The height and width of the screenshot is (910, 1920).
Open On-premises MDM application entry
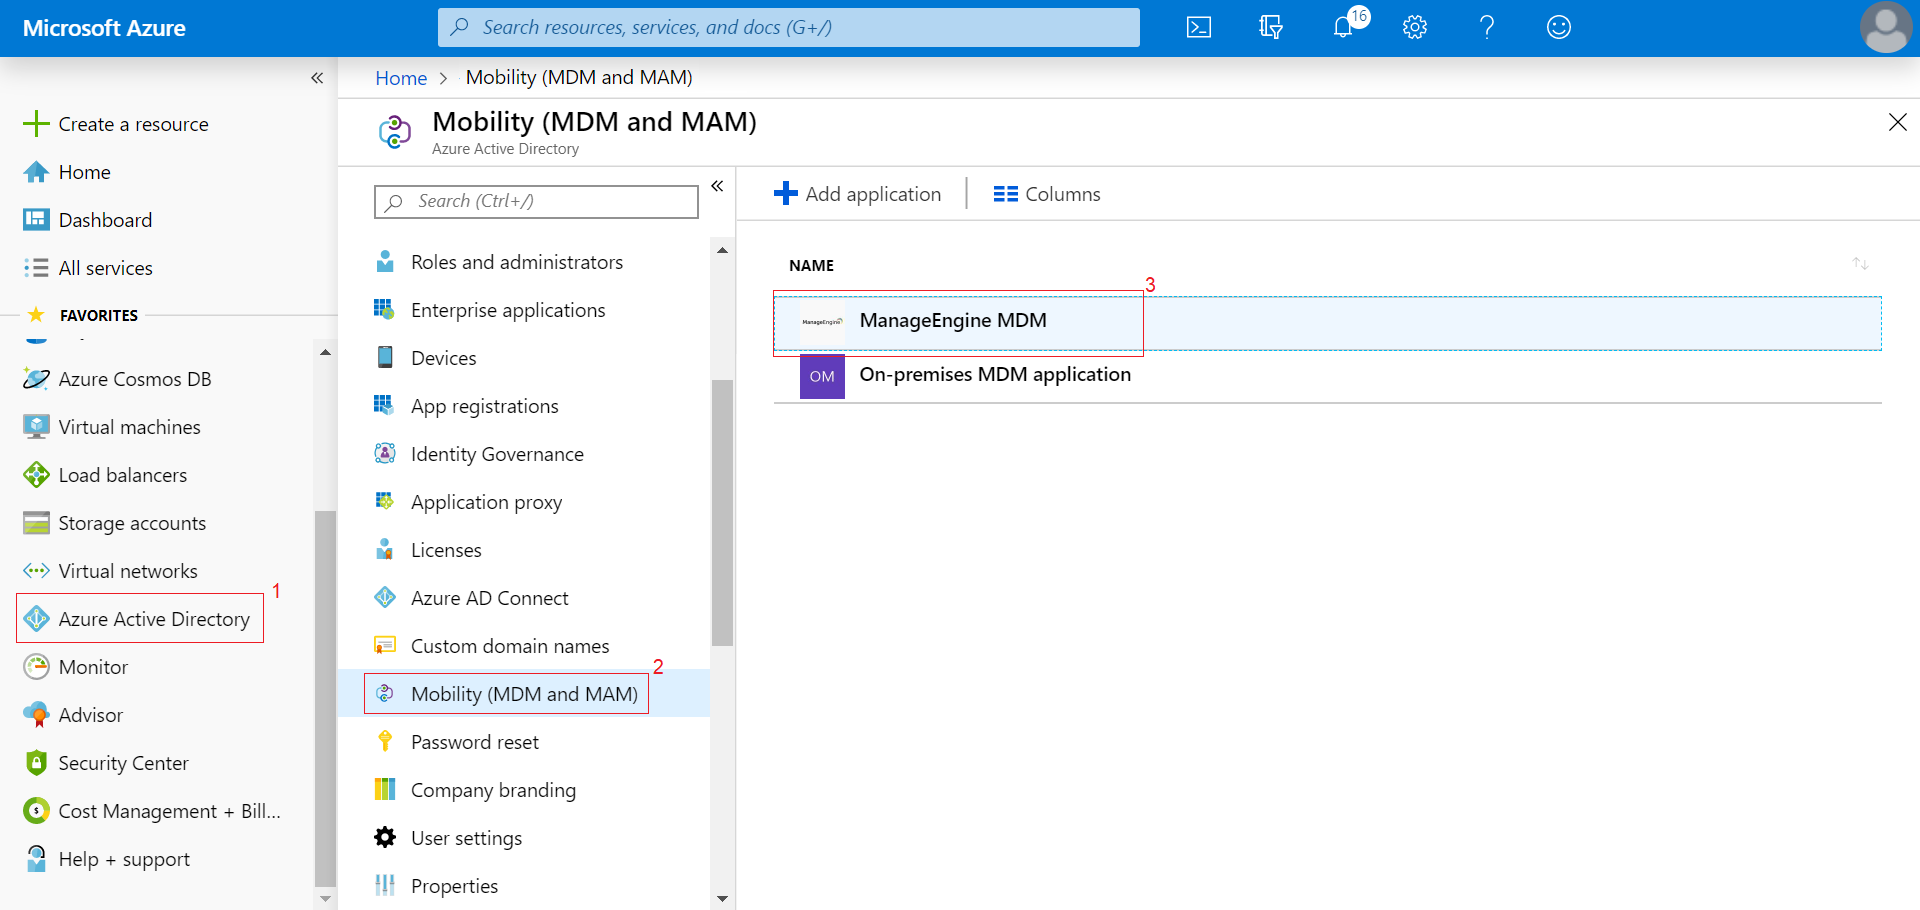pyautogui.click(x=994, y=375)
